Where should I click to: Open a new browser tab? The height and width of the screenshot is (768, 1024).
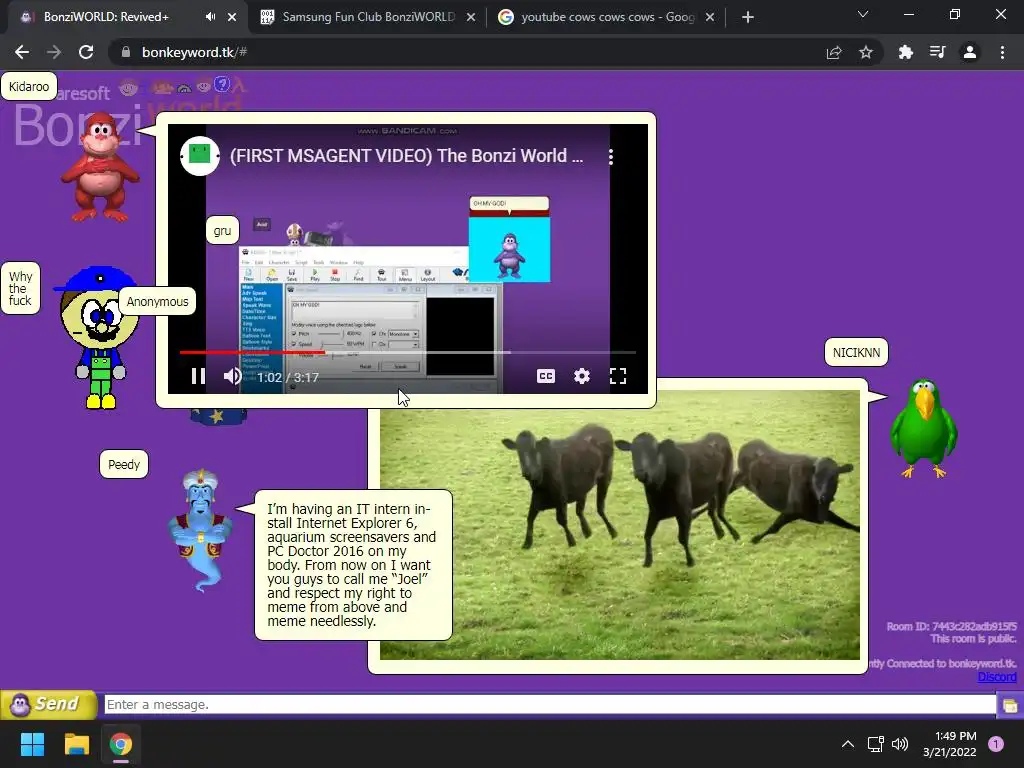pos(748,17)
